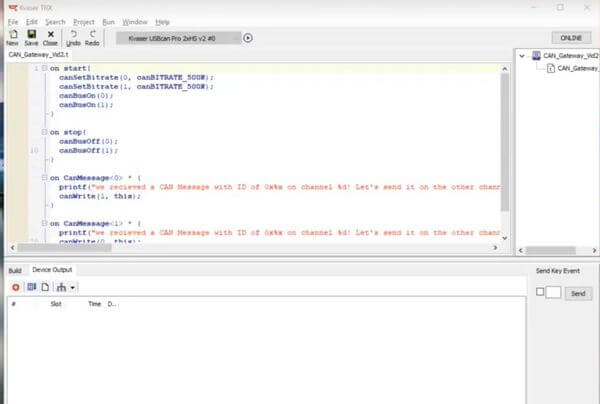Click project panel horizontal scrollbar thumb
This screenshot has width=600, height=404.
pos(550,251)
